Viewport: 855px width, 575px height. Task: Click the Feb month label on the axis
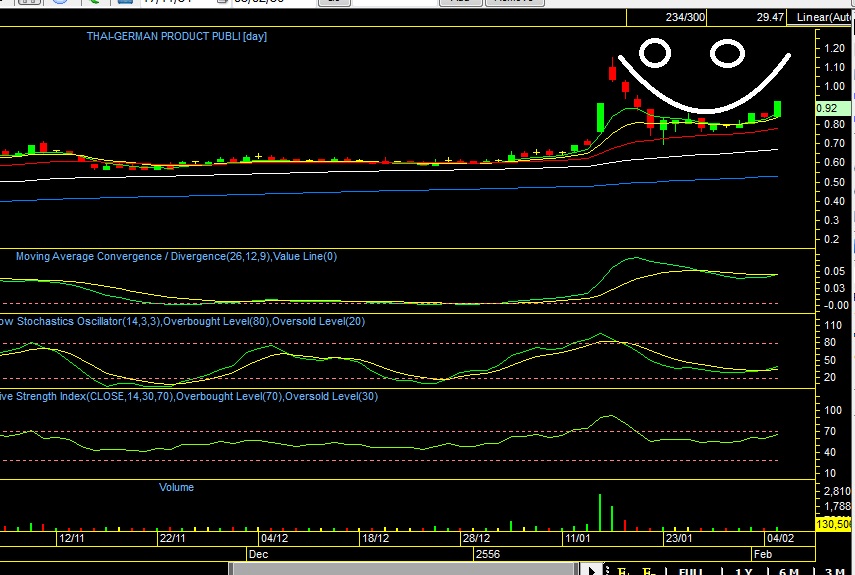[x=762, y=554]
